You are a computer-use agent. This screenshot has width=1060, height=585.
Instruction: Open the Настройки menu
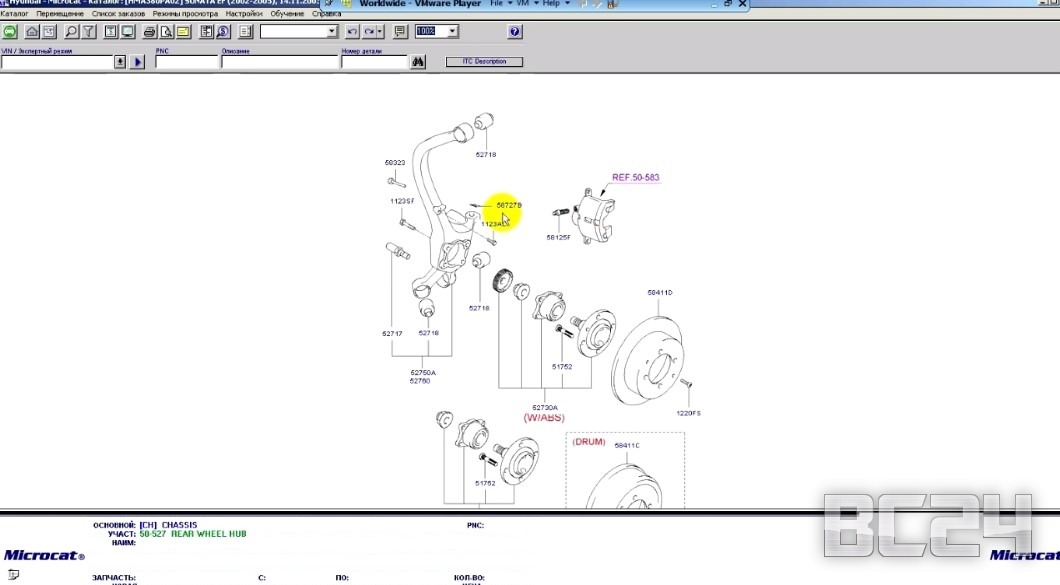point(244,14)
